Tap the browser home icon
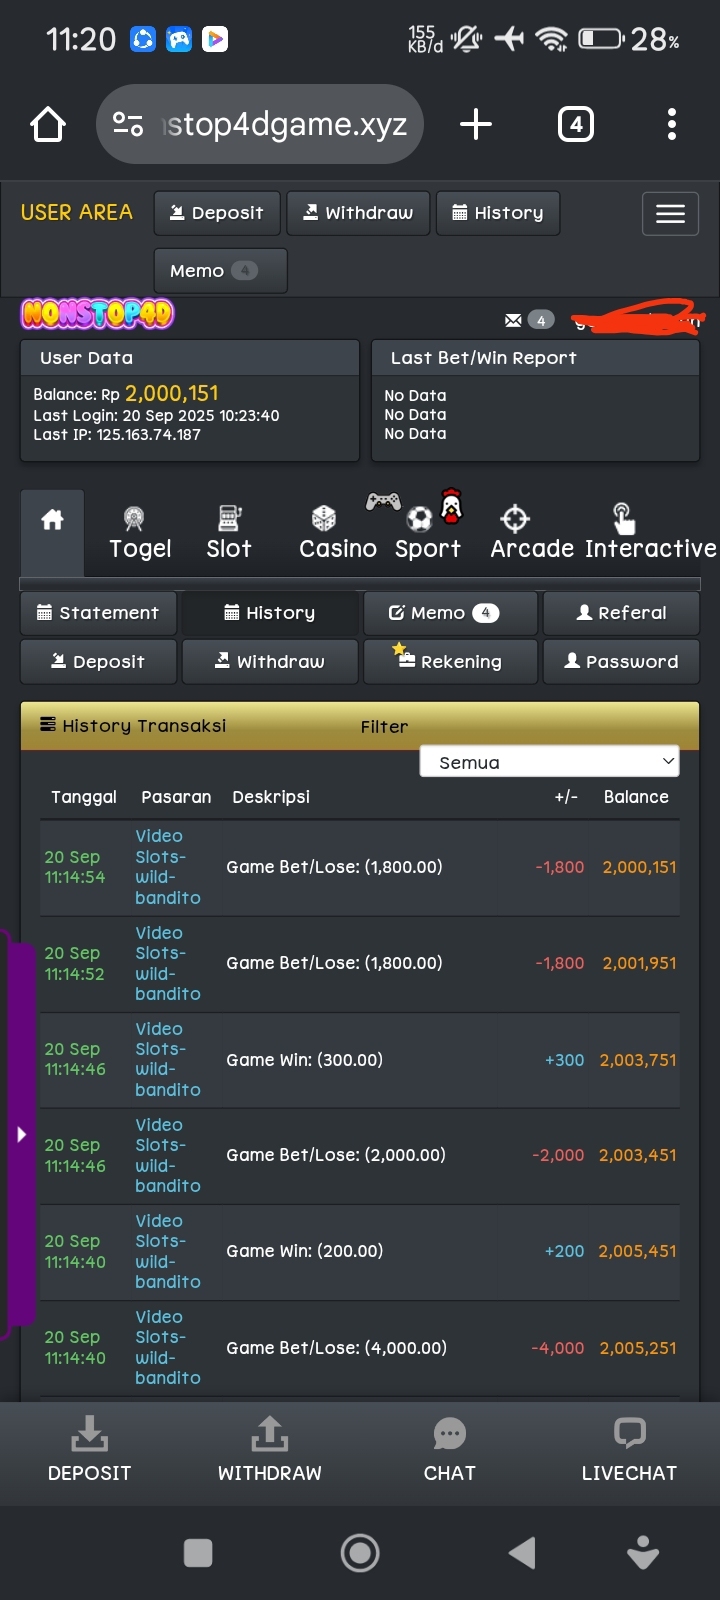 [48, 124]
